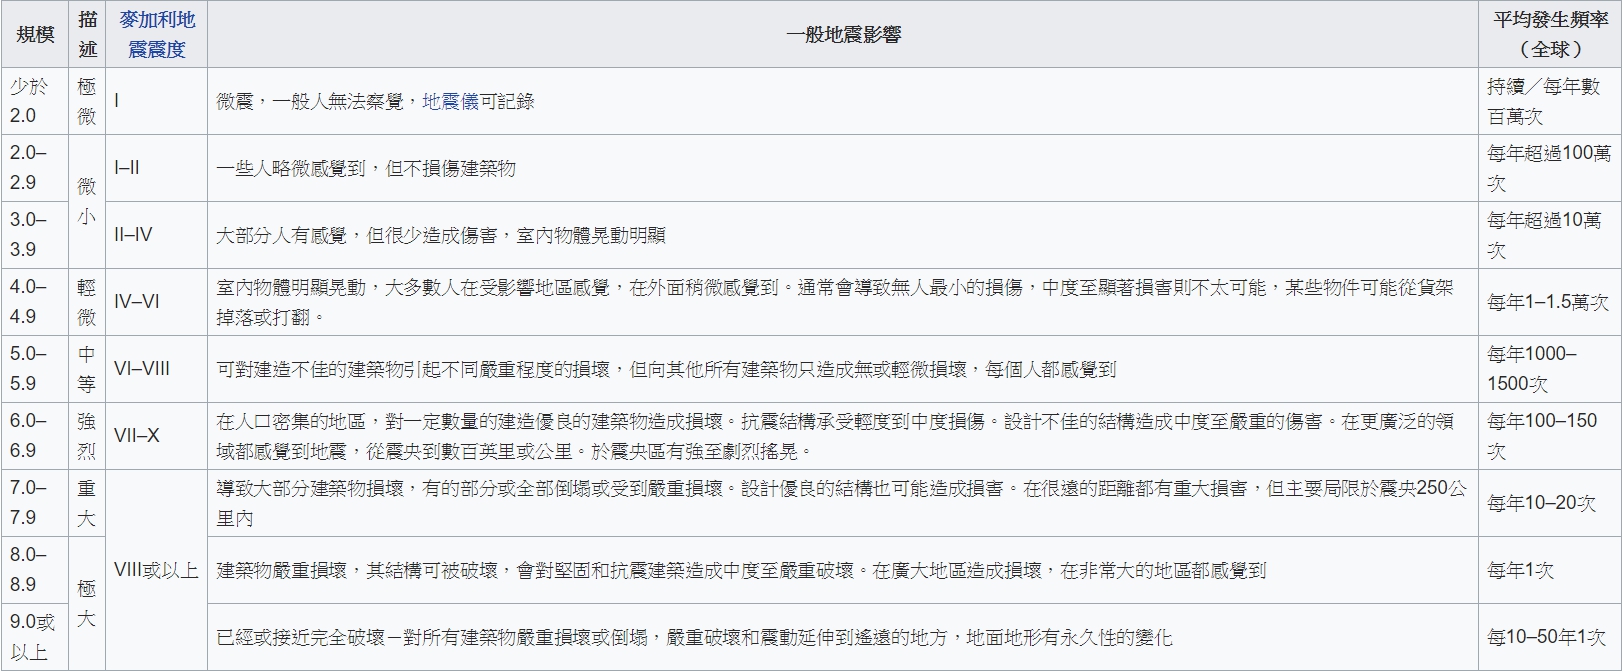The image size is (1623, 671).
Task: Select the 持續／每年數百萬次 frequency cell
Action: coord(1550,101)
